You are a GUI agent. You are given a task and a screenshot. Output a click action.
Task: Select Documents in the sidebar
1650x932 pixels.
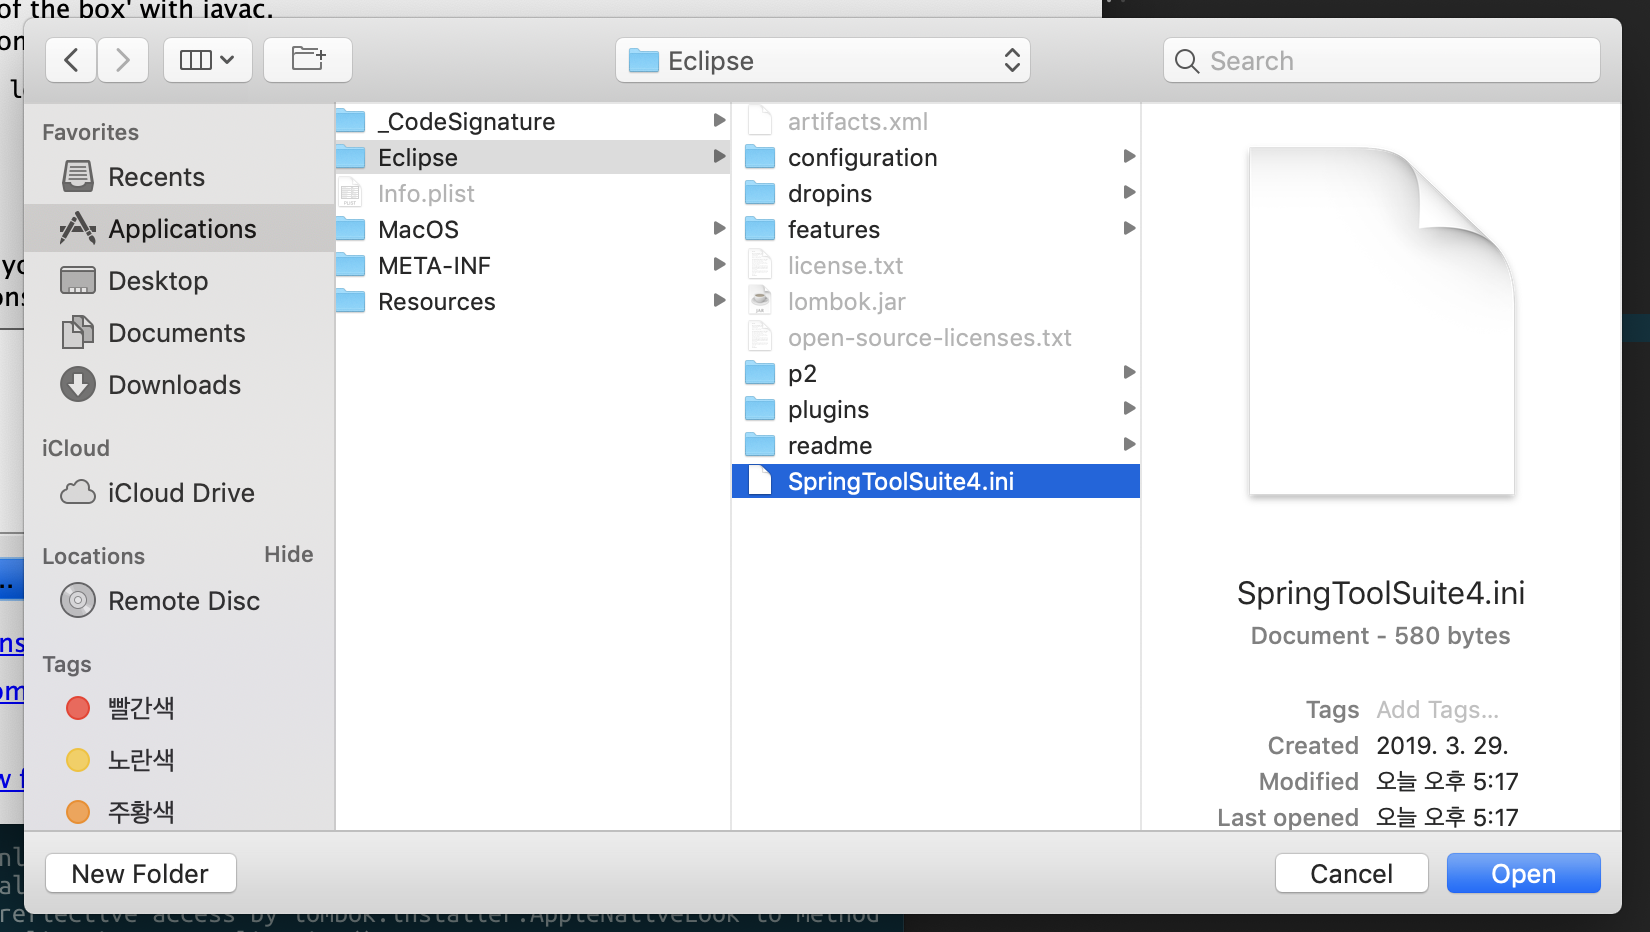[x=180, y=333]
